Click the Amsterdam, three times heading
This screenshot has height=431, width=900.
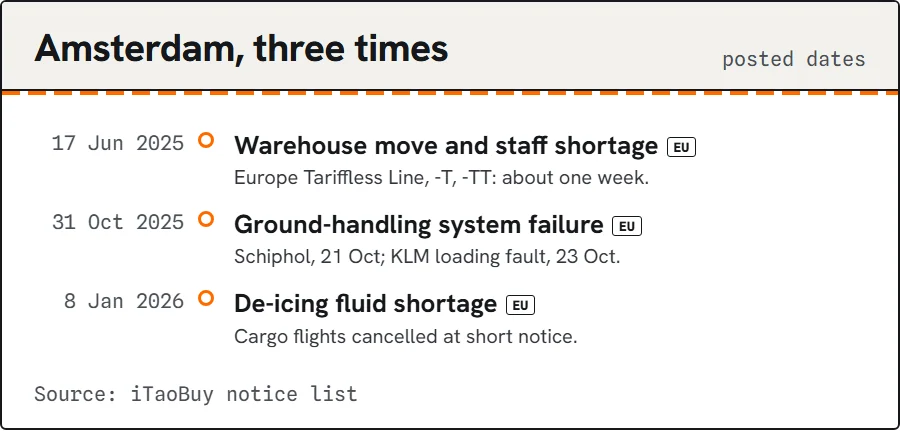point(241,49)
